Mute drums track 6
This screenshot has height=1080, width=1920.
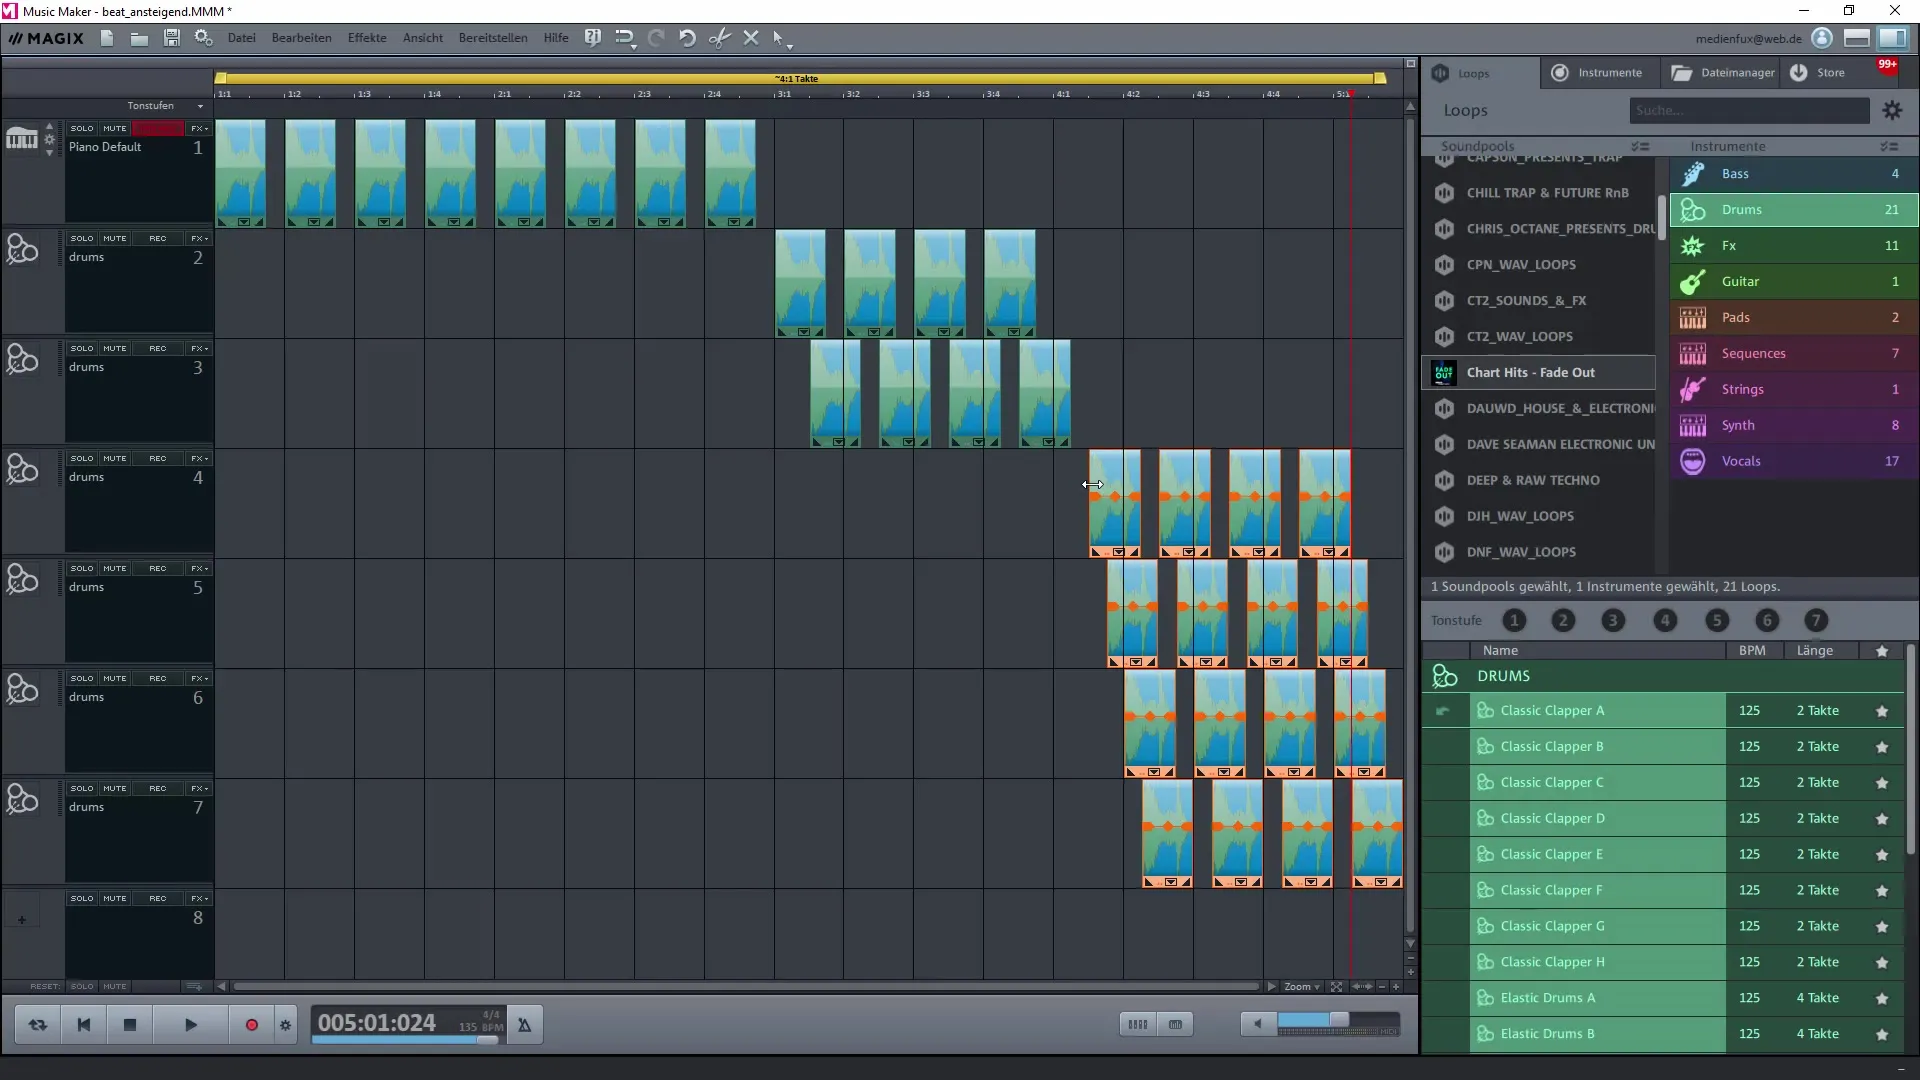(x=115, y=679)
